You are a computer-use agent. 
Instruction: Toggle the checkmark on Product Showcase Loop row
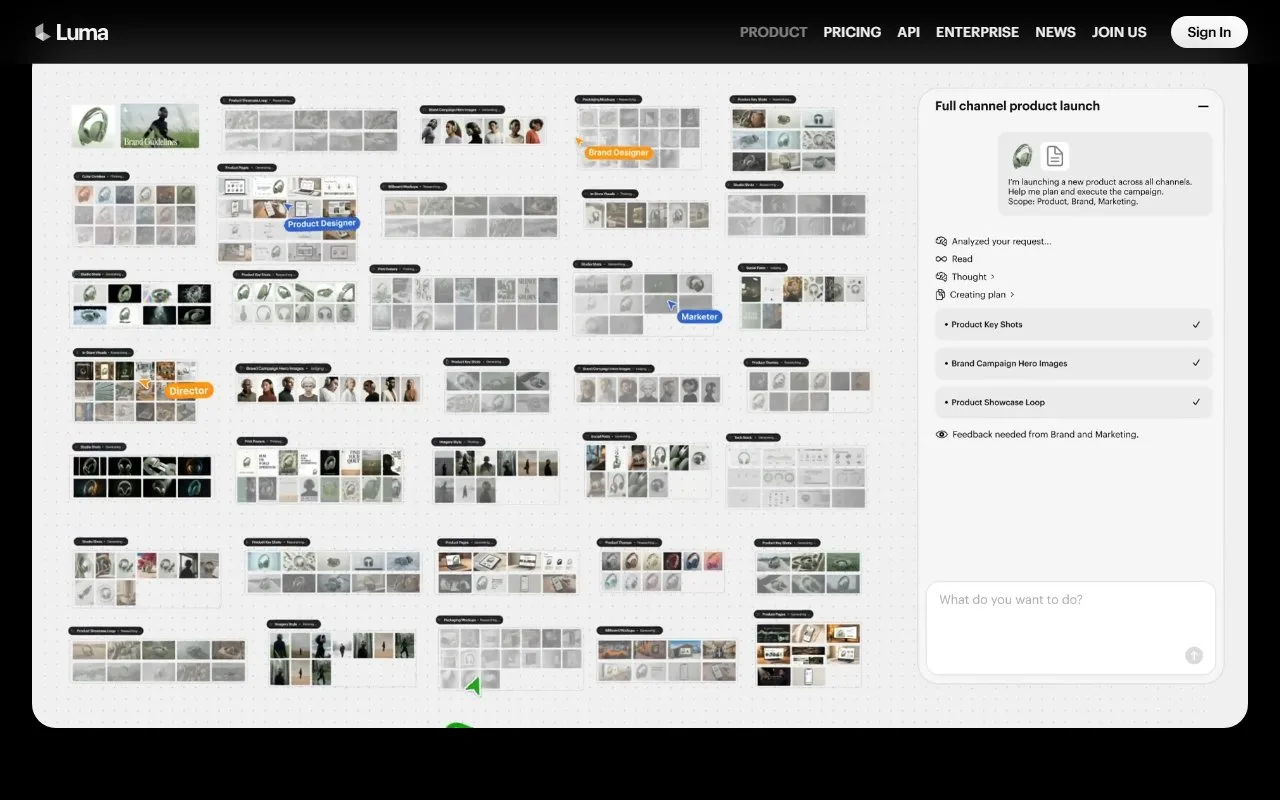(x=1196, y=402)
